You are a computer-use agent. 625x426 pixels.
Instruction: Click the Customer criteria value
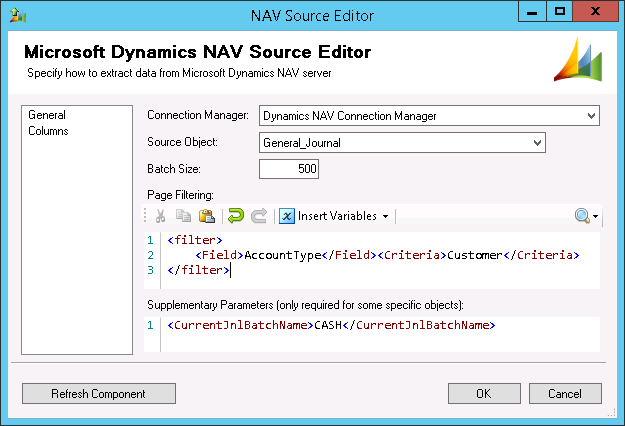(x=475, y=255)
